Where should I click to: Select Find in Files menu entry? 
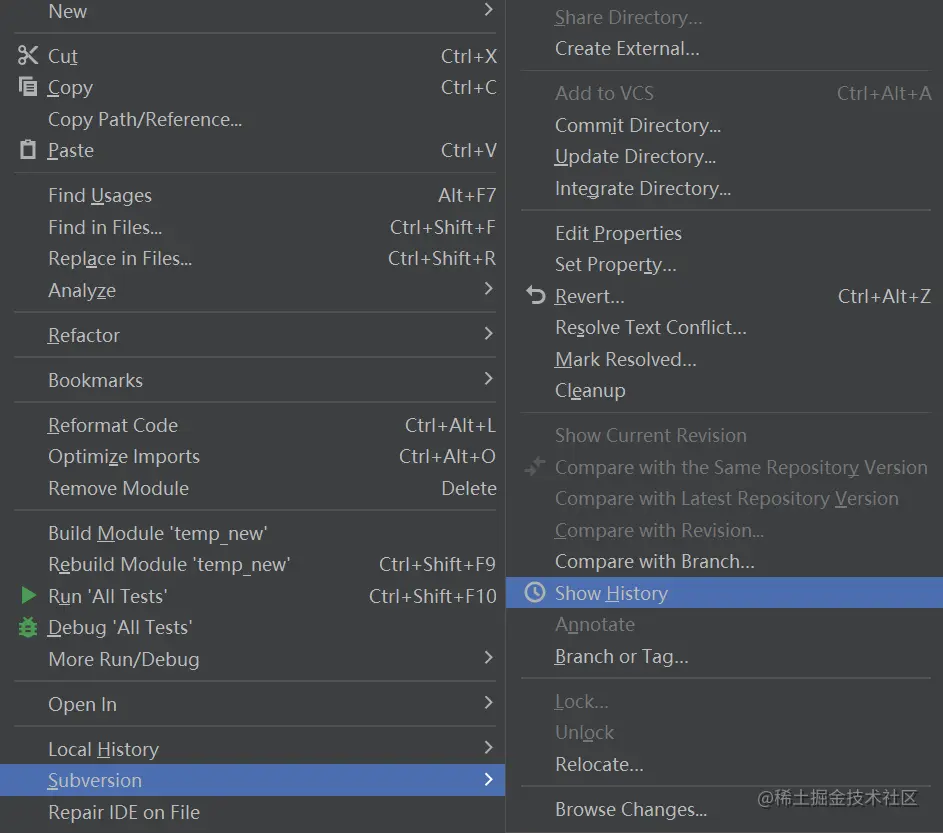105,227
